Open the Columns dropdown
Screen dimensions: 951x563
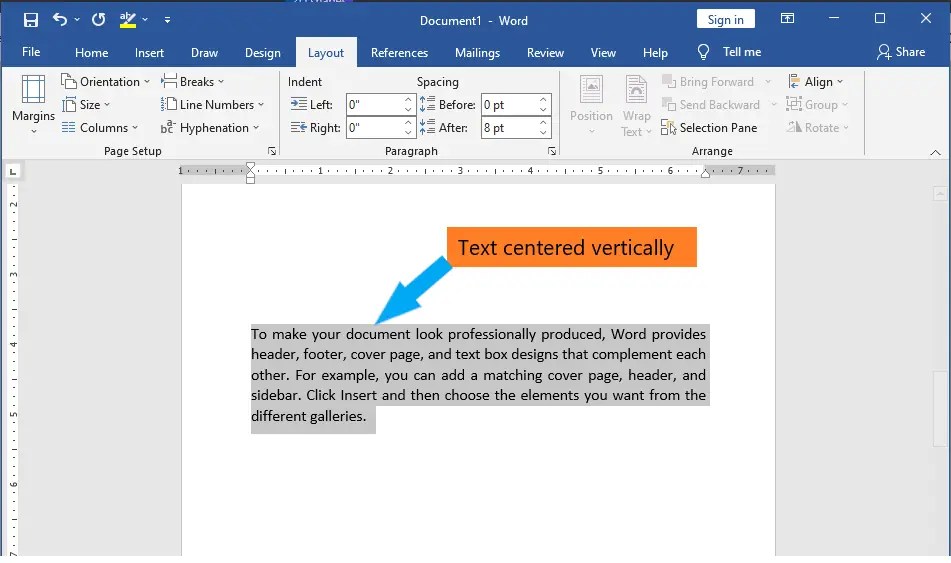pos(100,127)
